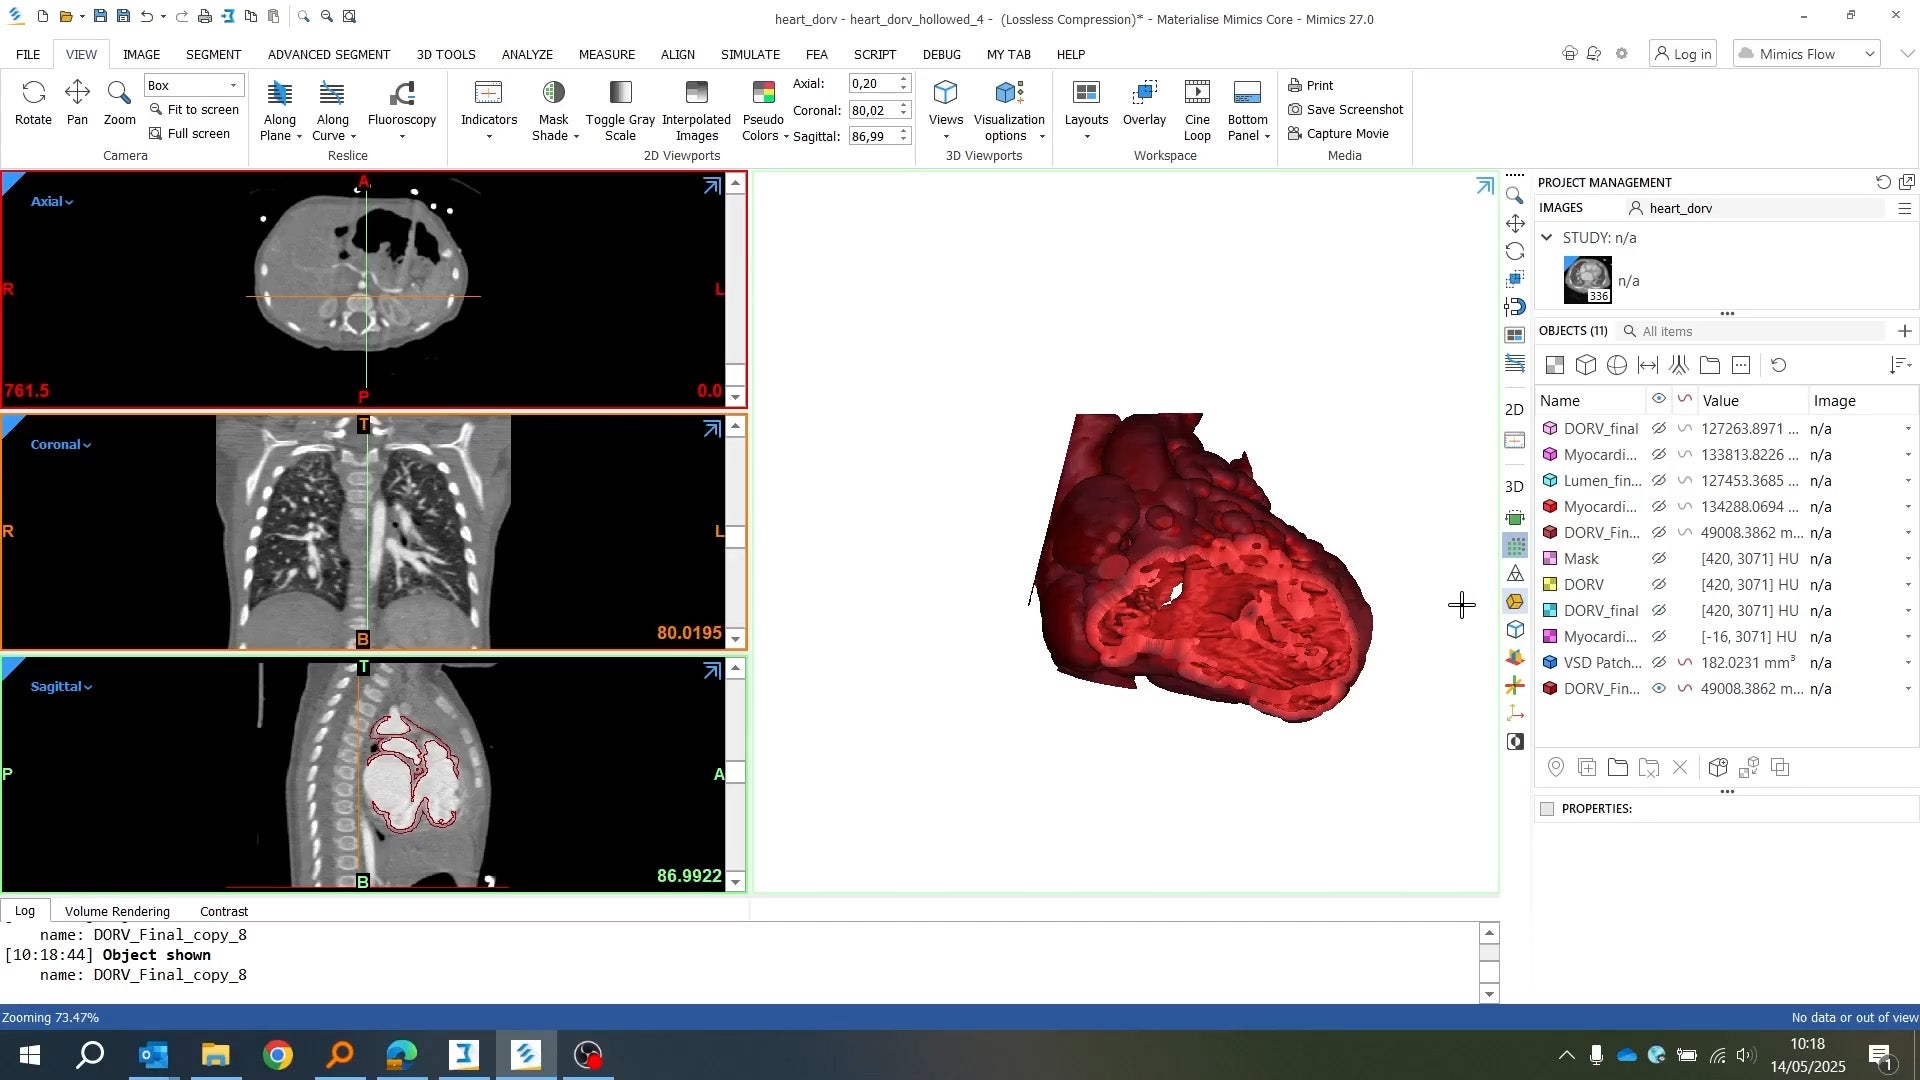Click the Toggle Gray Scale icon
Screen dimensions: 1920x1080
[620, 94]
